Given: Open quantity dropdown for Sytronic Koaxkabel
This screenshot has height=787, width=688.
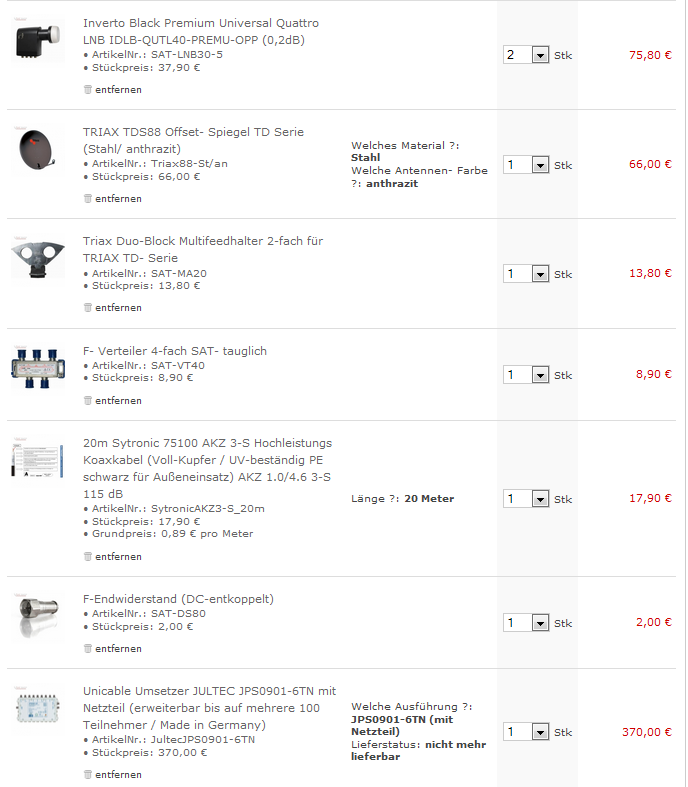Looking at the screenshot, I should (x=540, y=499).
